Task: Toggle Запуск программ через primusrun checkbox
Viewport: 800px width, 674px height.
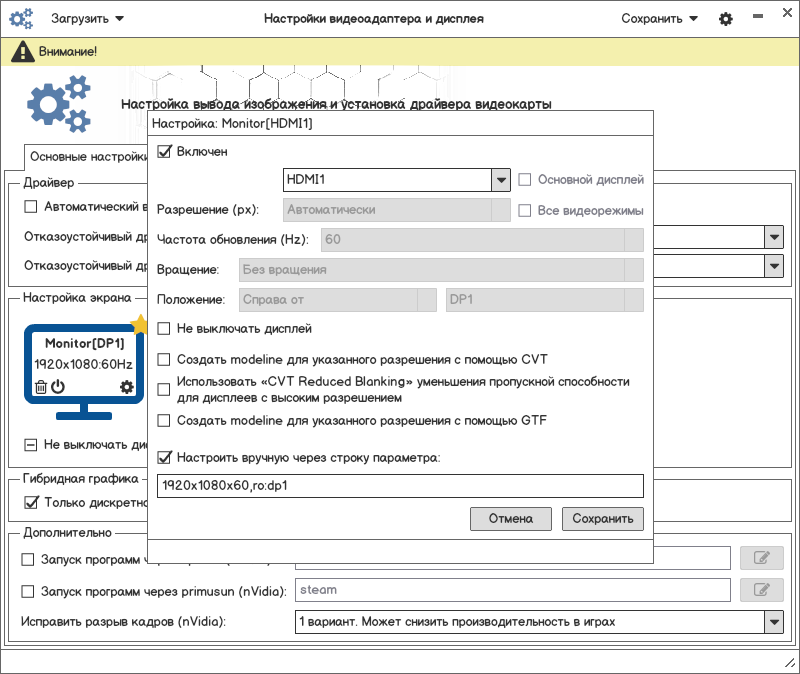Action: pos(28,591)
